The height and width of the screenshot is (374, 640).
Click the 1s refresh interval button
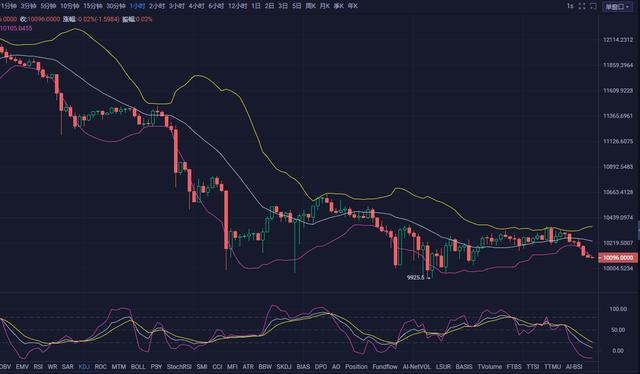tap(570, 6)
